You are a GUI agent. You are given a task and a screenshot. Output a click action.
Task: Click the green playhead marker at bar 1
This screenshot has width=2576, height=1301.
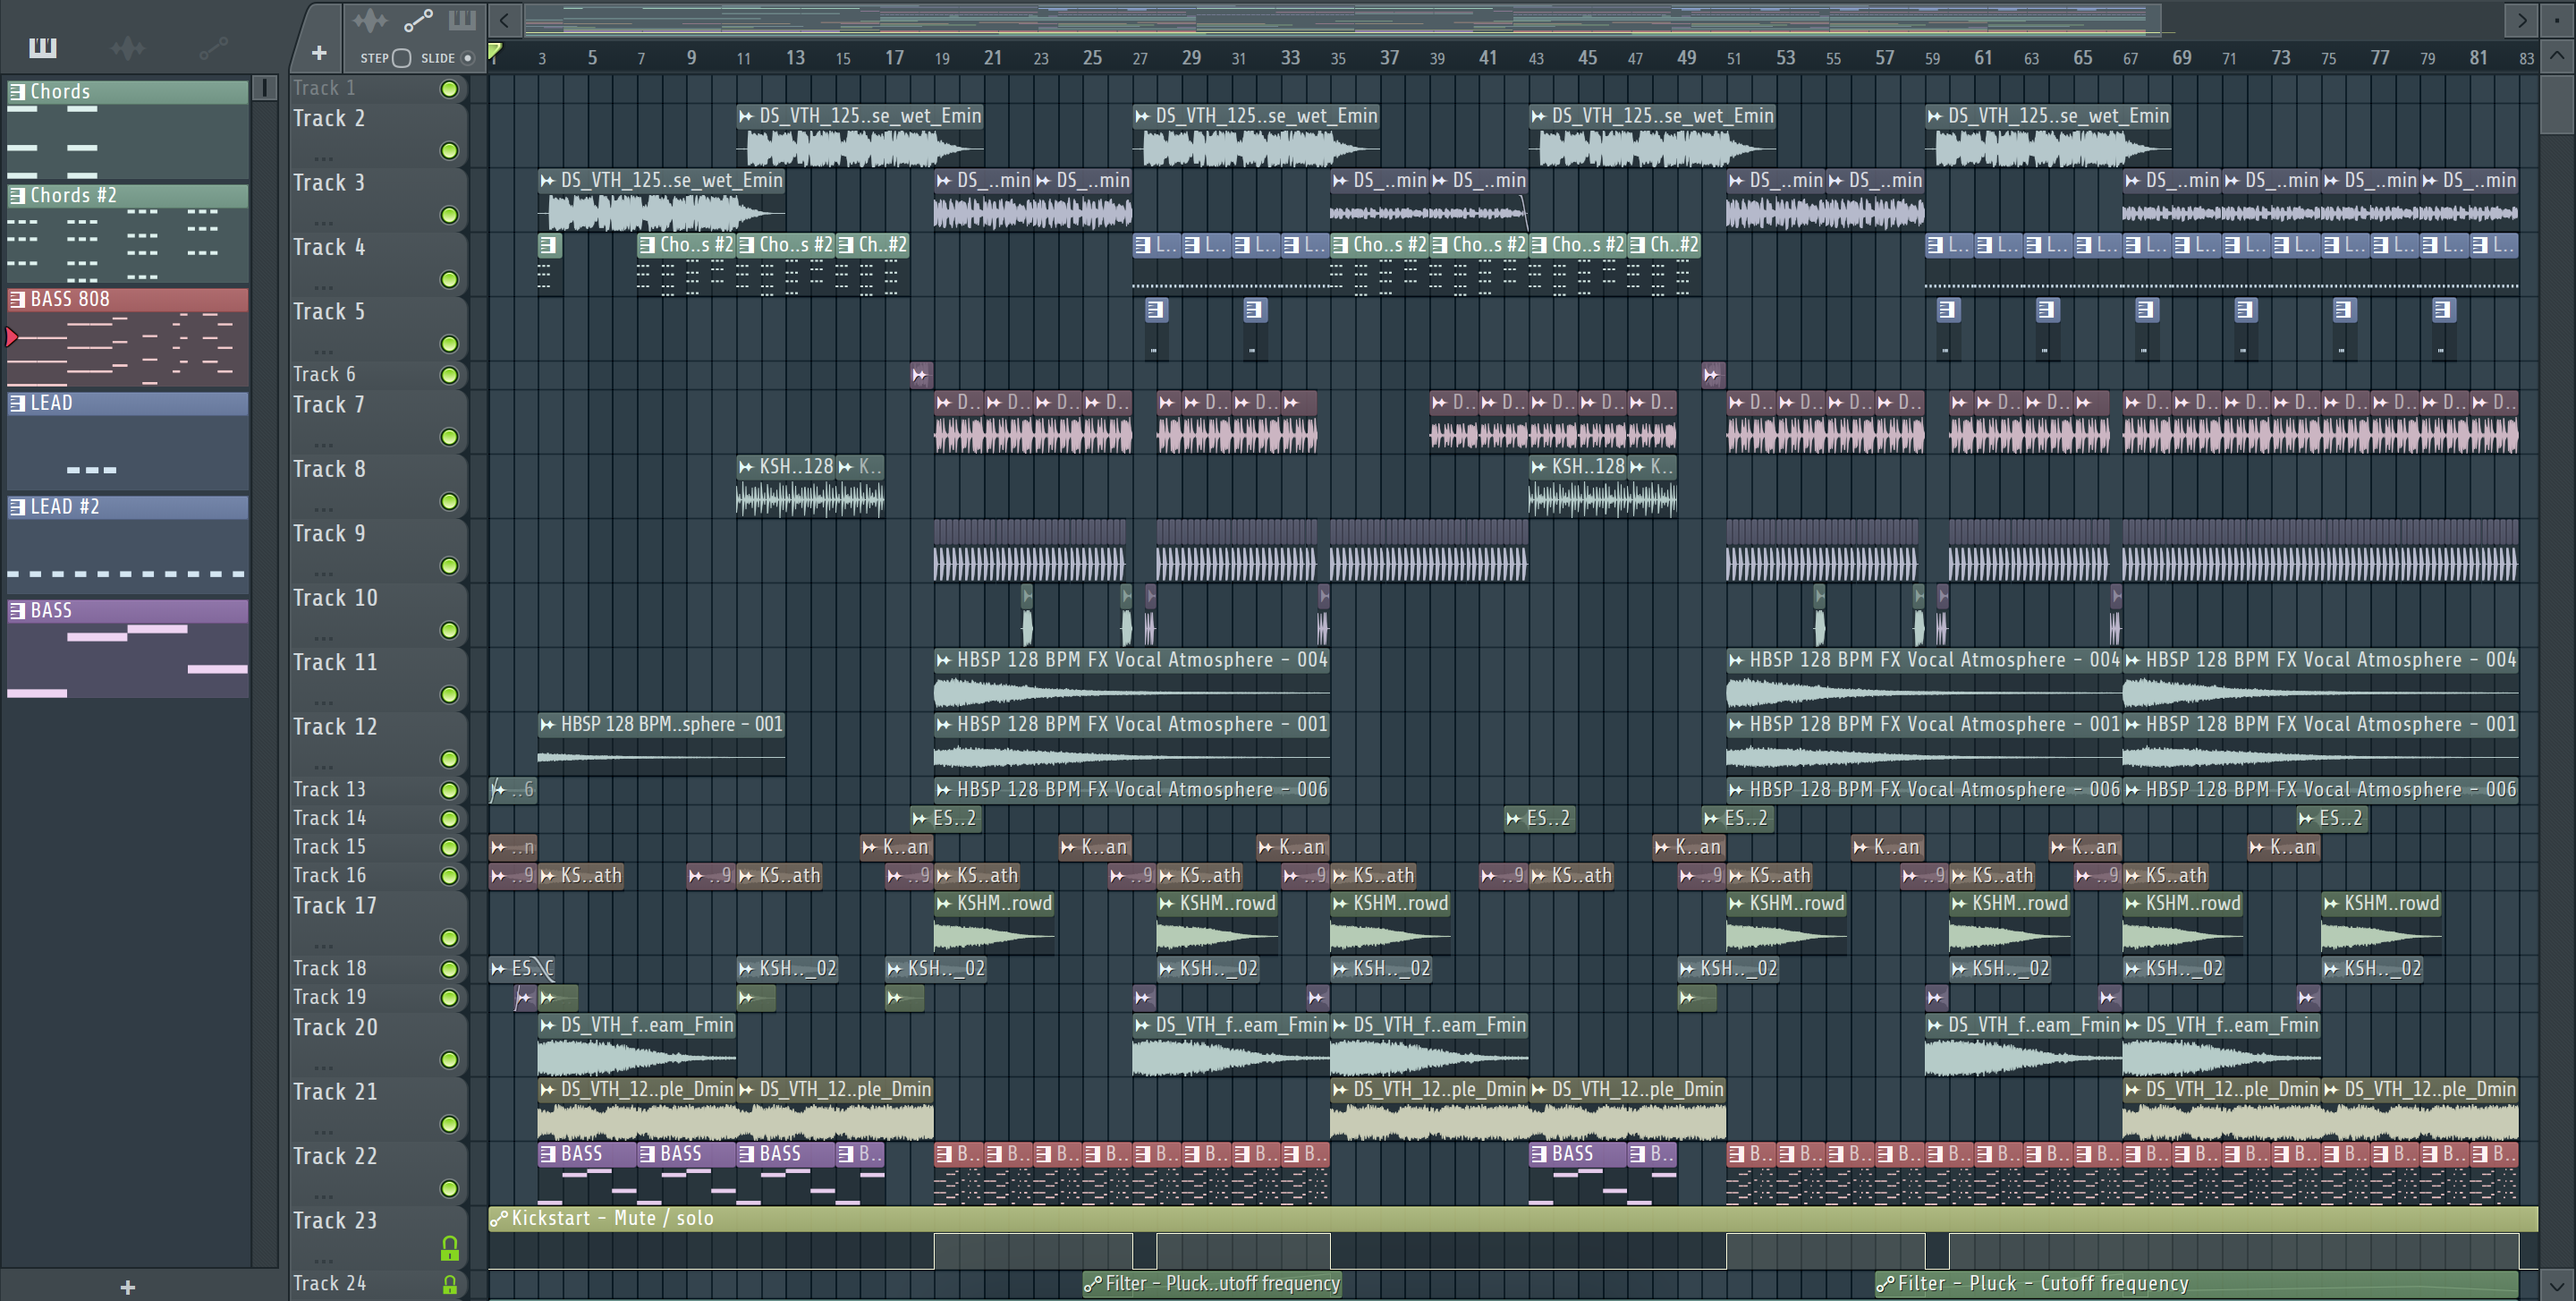coord(495,52)
